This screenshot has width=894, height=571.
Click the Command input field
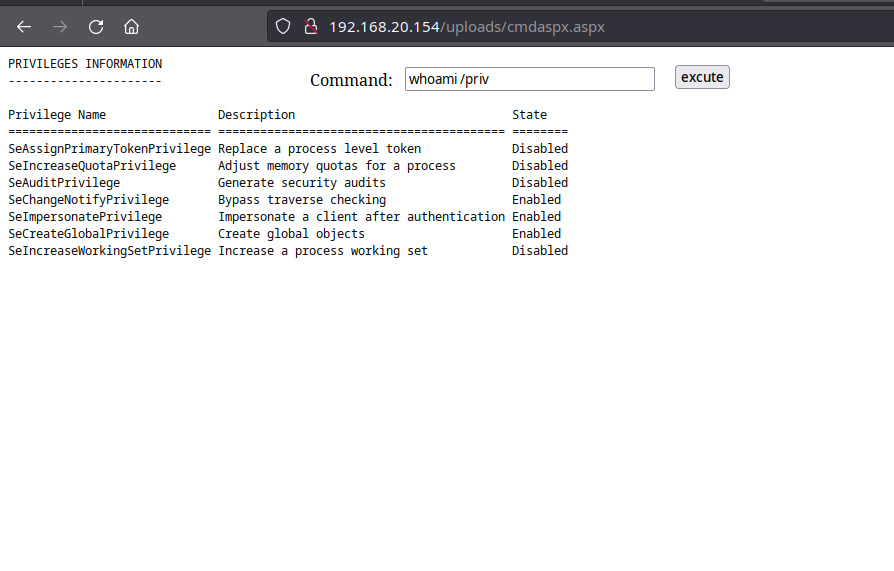pos(529,79)
